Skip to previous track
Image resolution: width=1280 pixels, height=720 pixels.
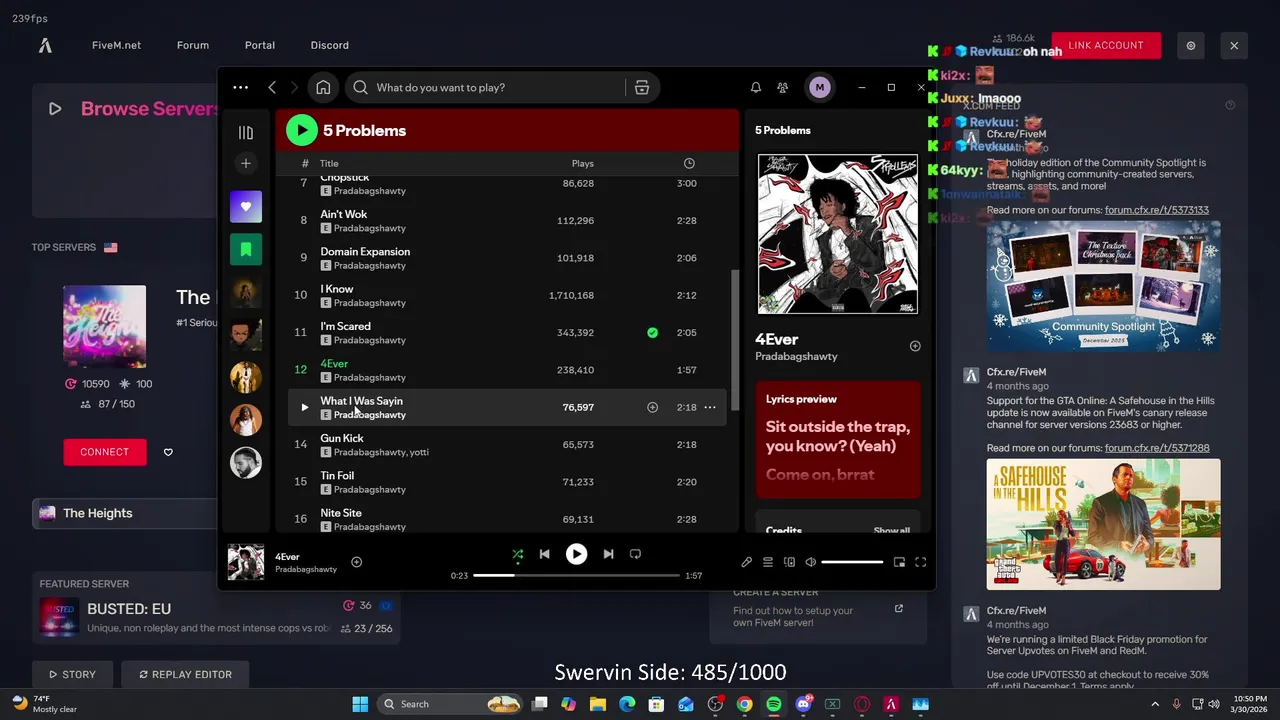544,554
